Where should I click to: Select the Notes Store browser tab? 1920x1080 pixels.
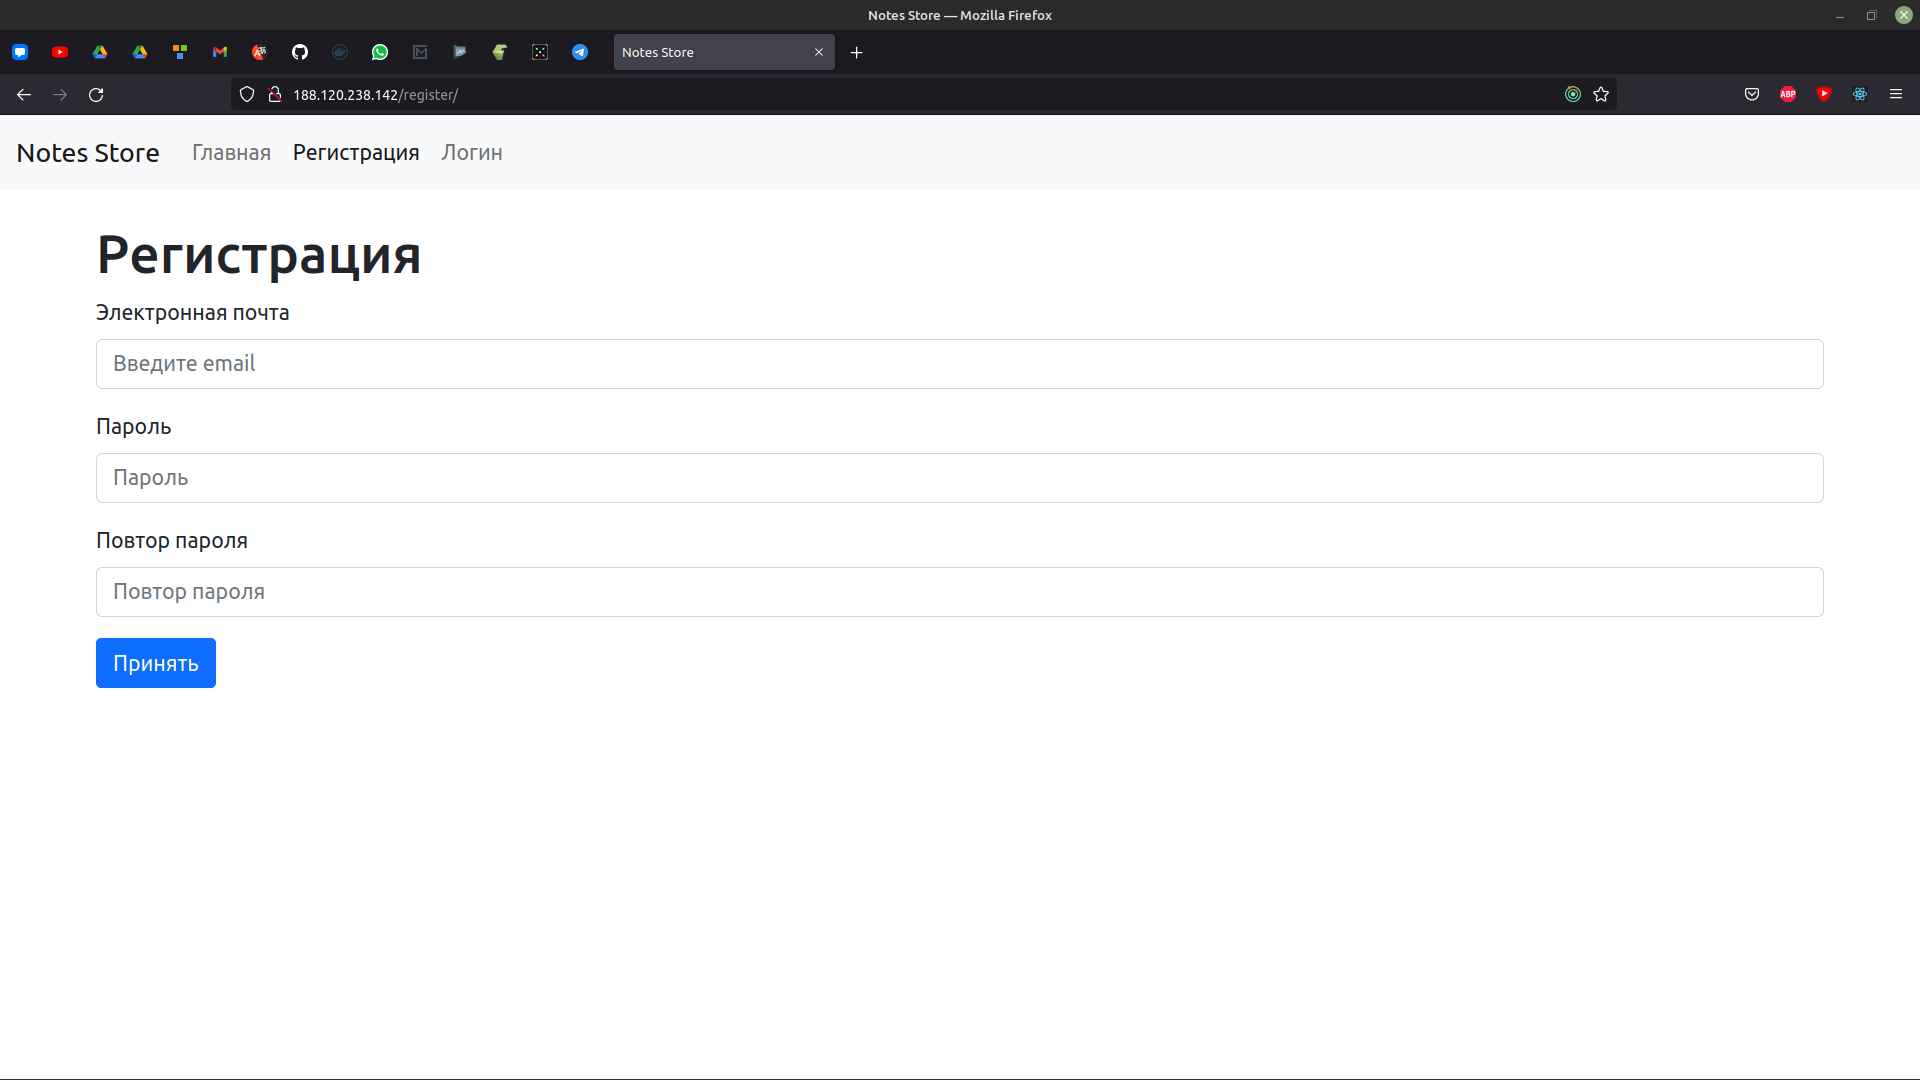[x=710, y=52]
